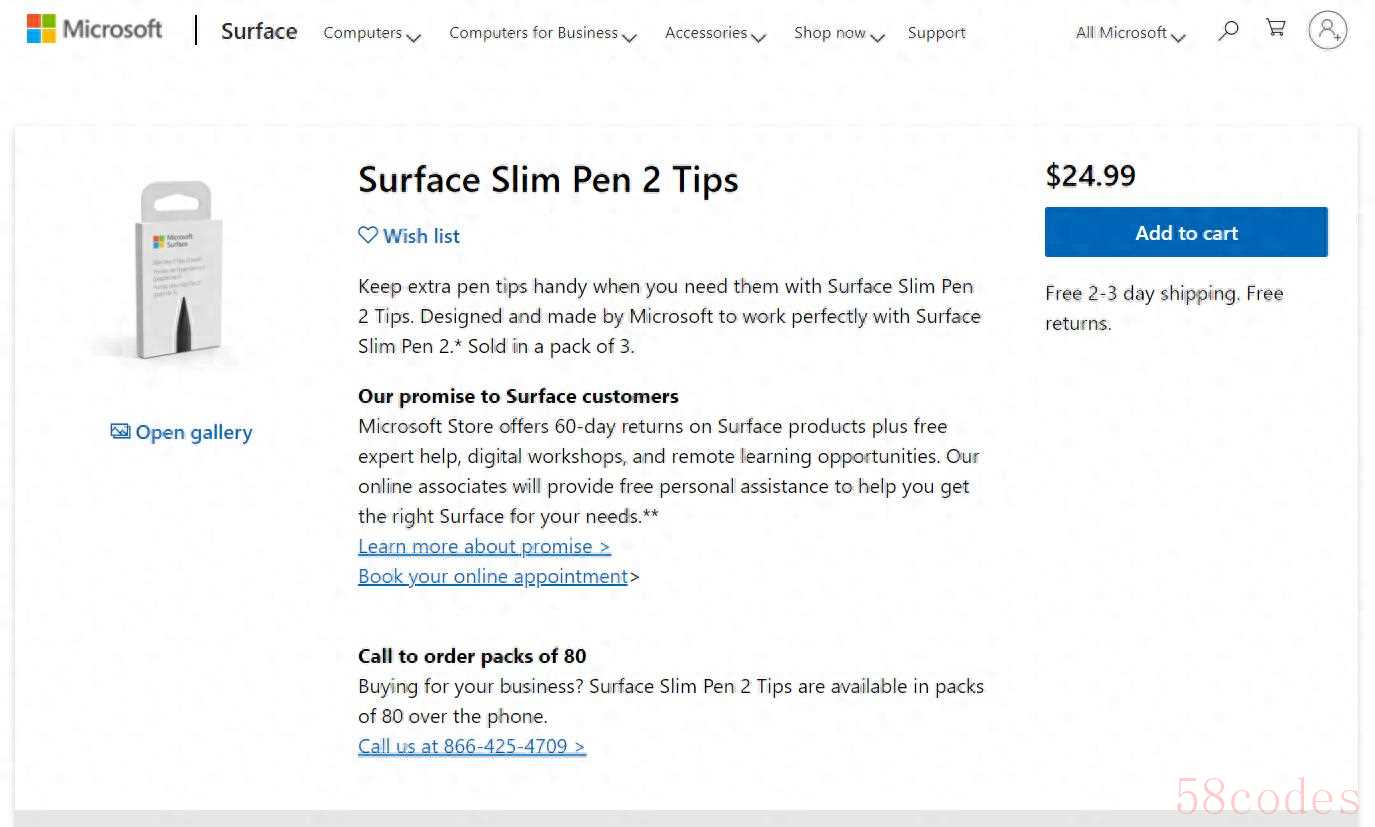Viewport: 1375px width, 827px height.
Task: Click the pen tips product thumbnail
Action: (180, 270)
